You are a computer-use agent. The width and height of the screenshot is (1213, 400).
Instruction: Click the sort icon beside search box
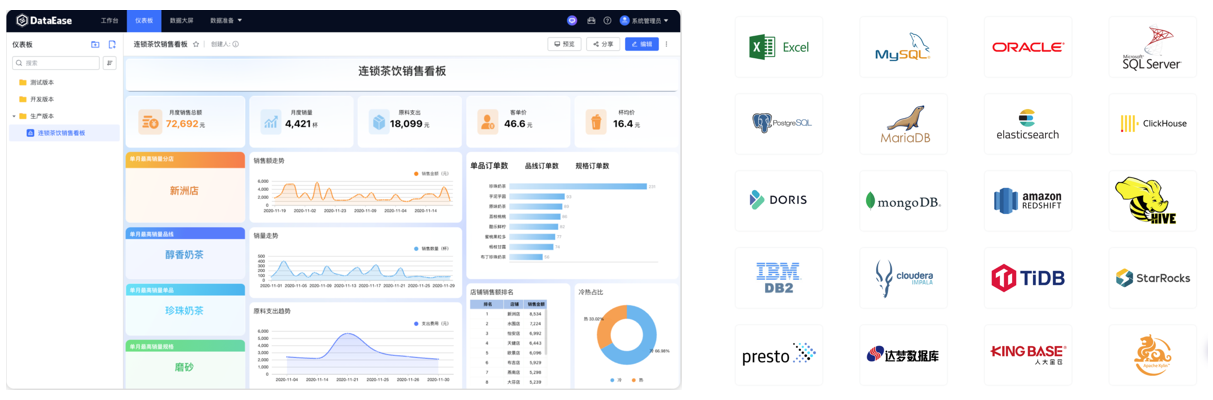click(110, 63)
